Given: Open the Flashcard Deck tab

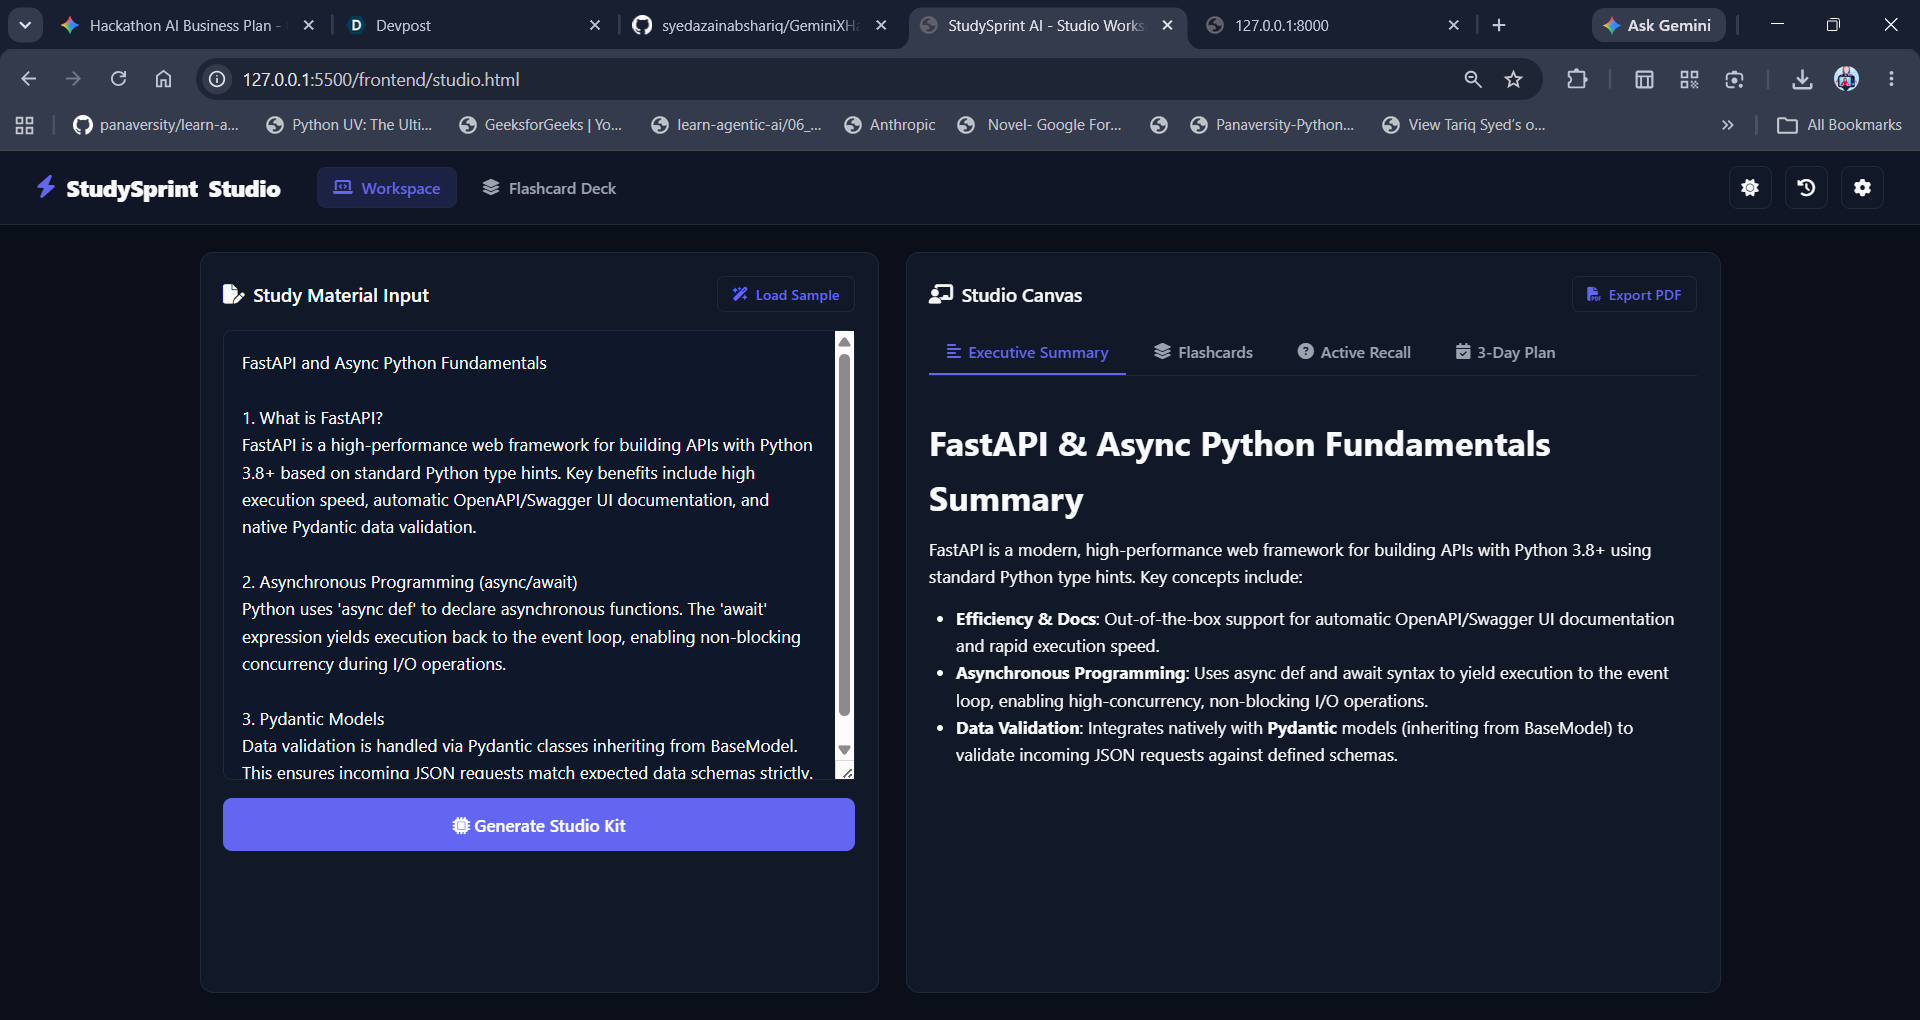Looking at the screenshot, I should coord(549,188).
